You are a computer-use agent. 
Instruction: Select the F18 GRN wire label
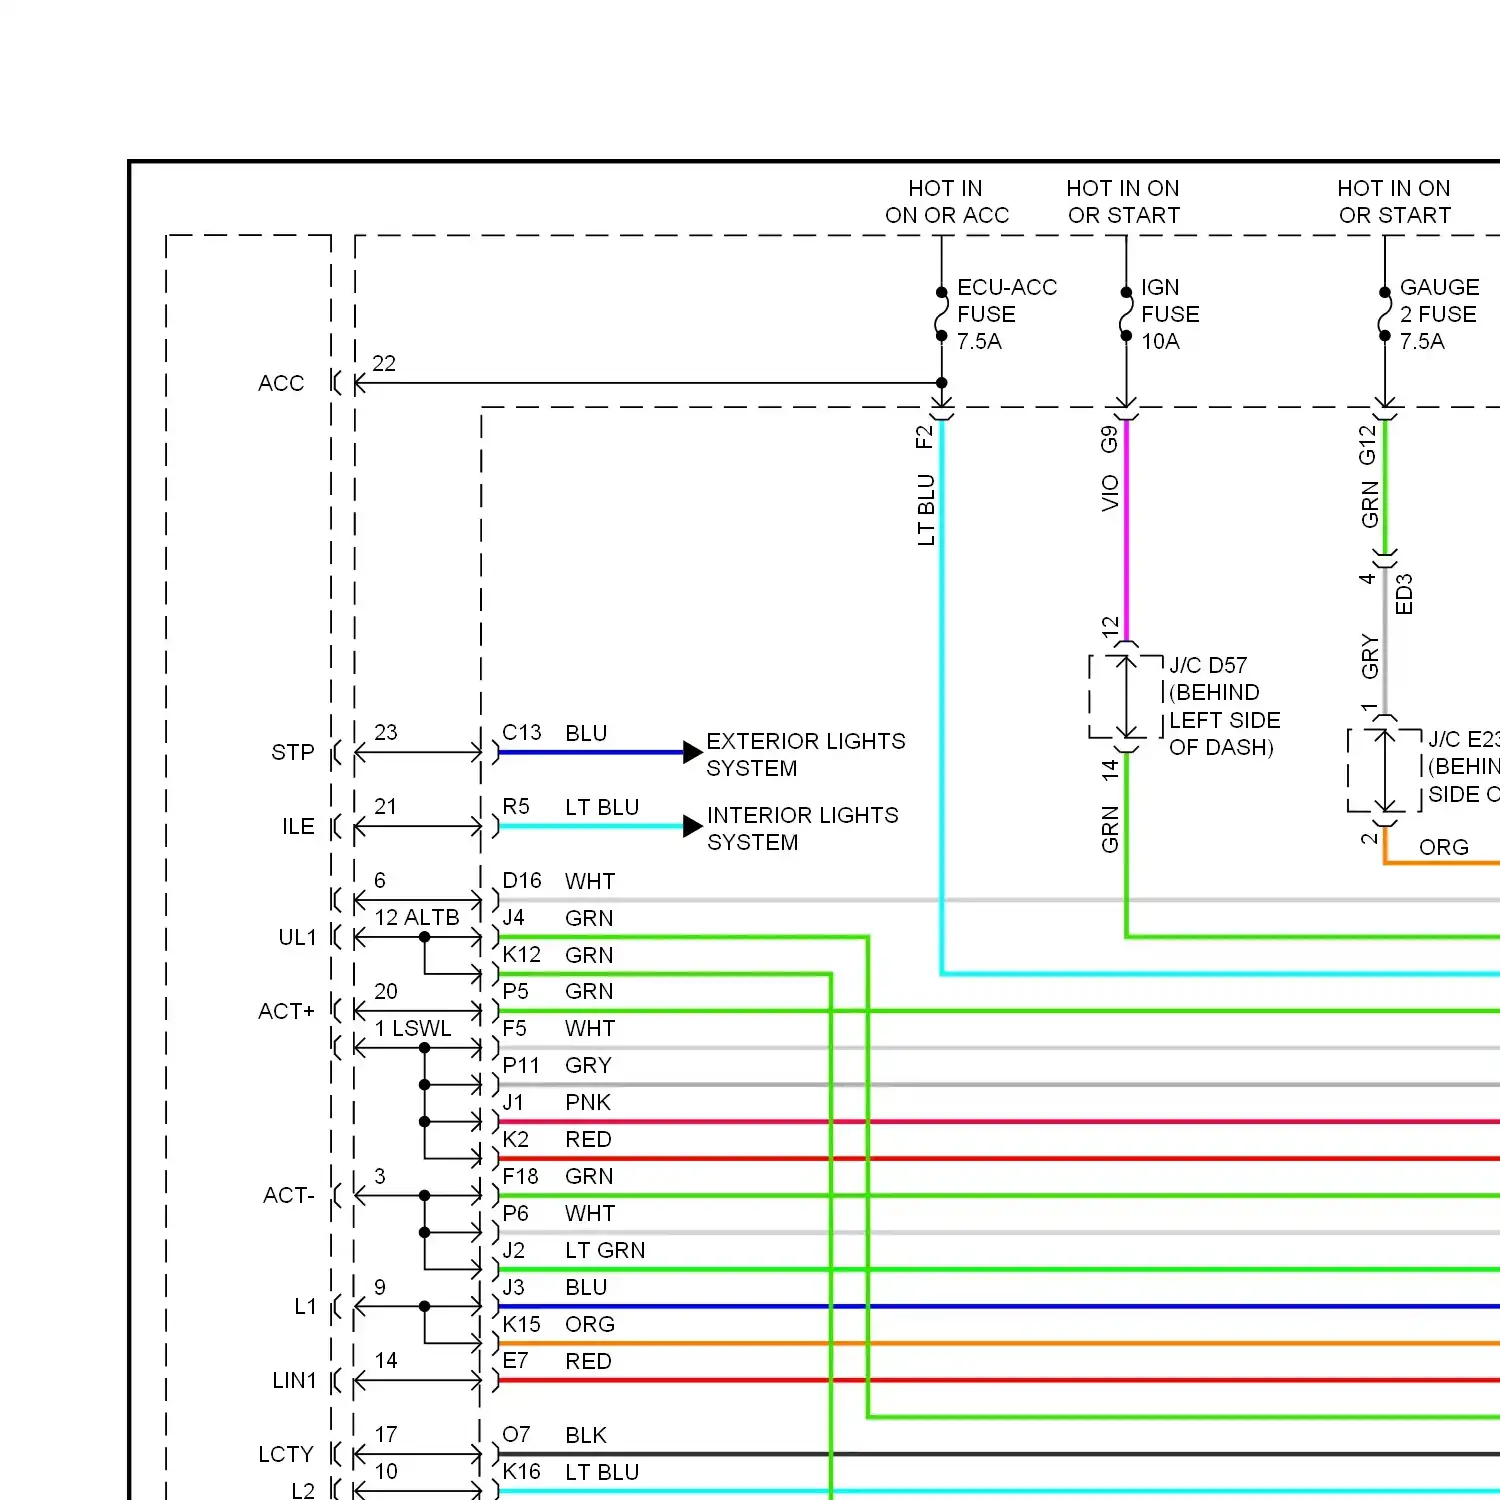click(557, 1176)
